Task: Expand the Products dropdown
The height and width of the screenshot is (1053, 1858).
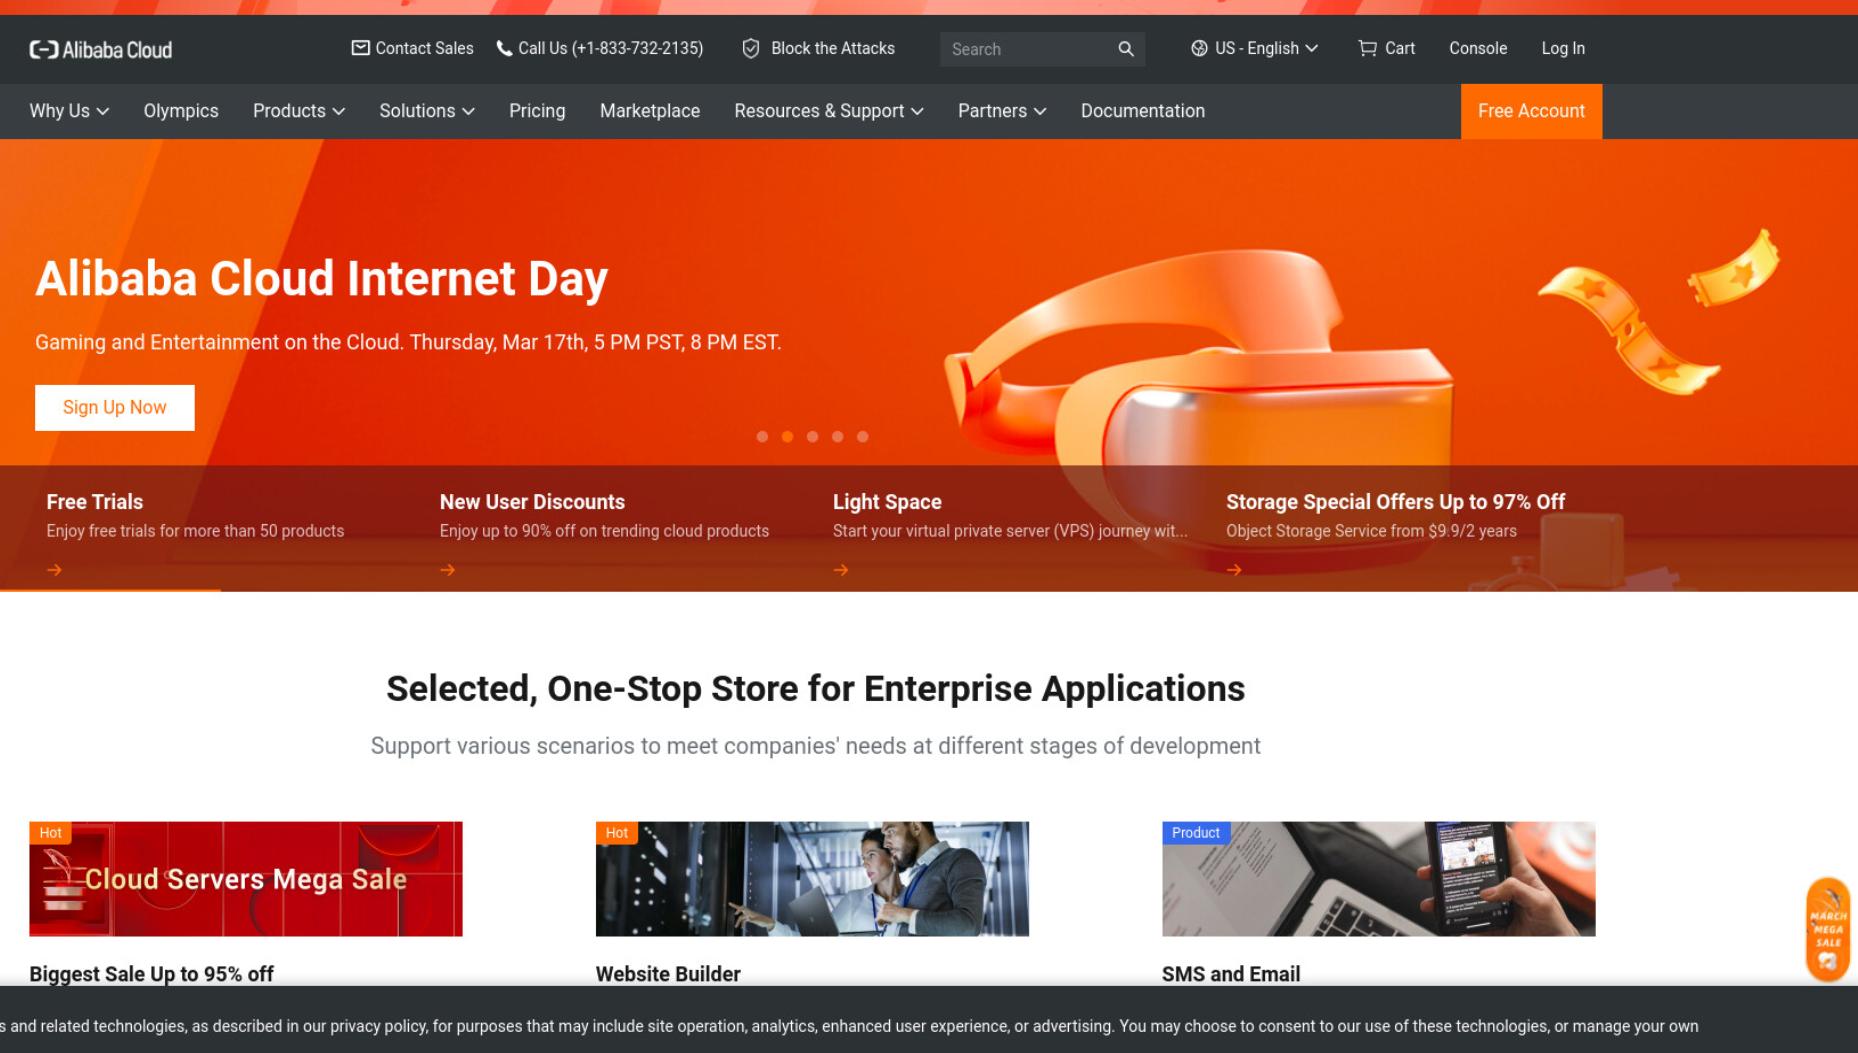Action: 299,111
